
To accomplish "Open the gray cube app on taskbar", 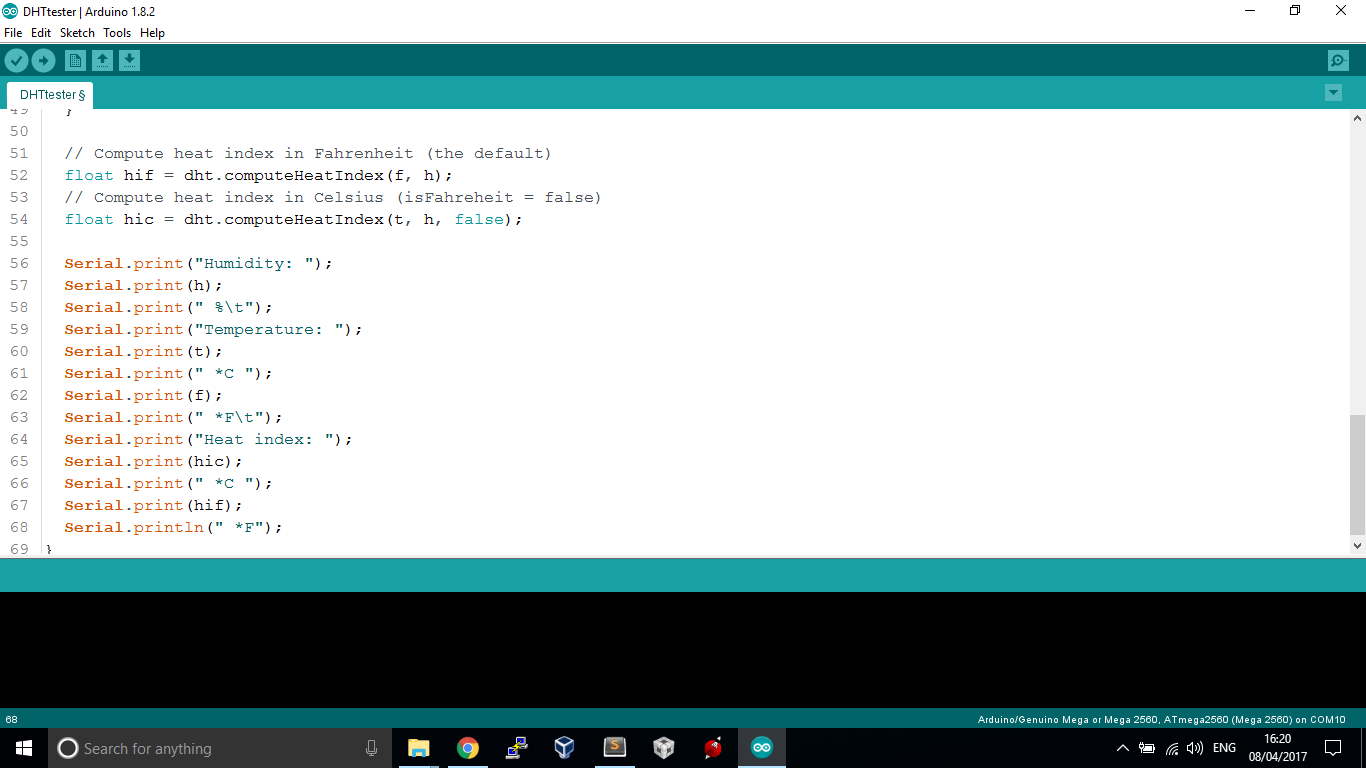I will (x=663, y=748).
